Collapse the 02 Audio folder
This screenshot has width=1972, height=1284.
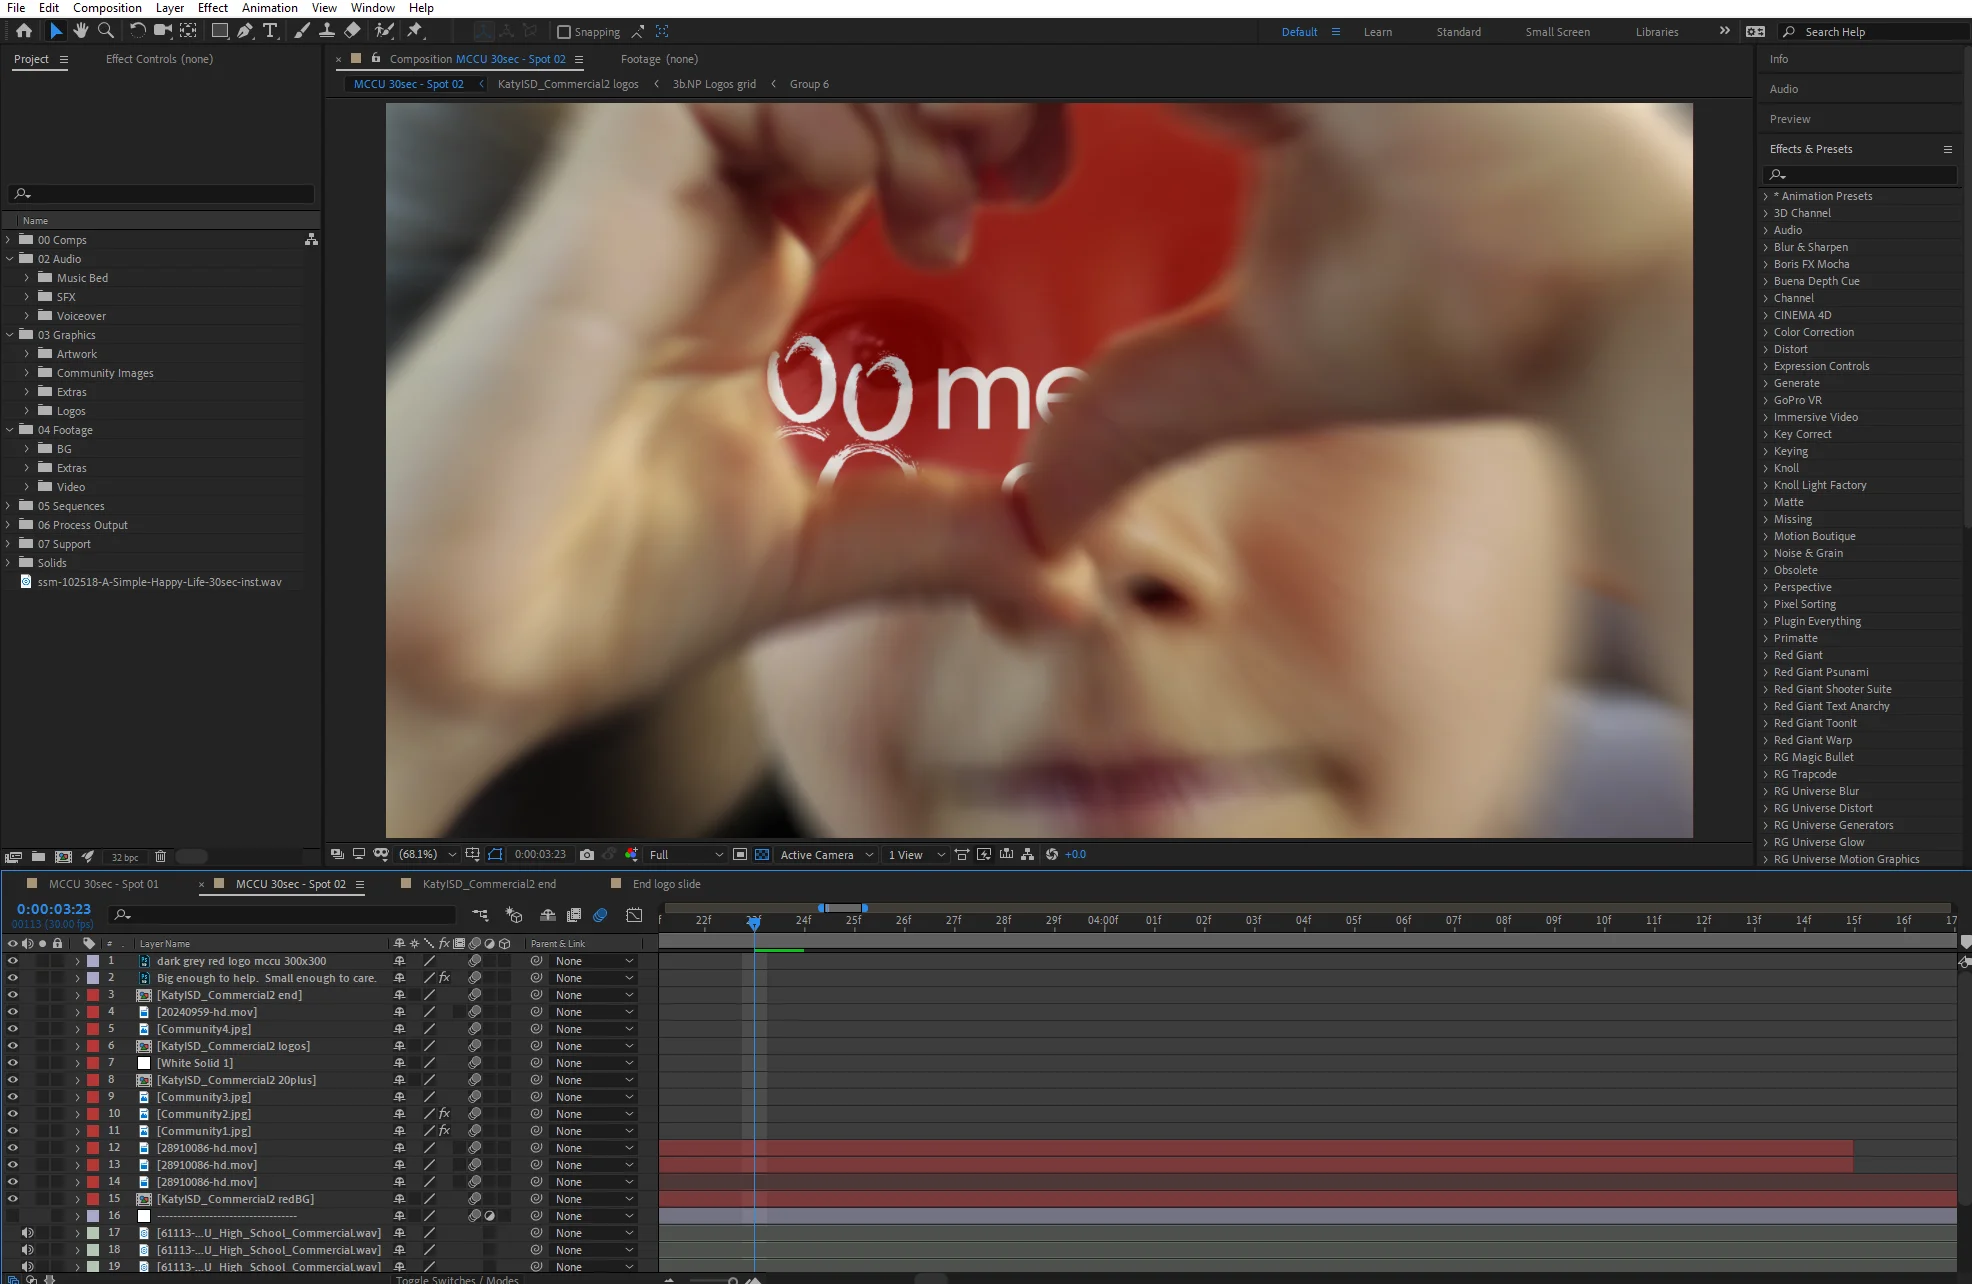click(9, 259)
